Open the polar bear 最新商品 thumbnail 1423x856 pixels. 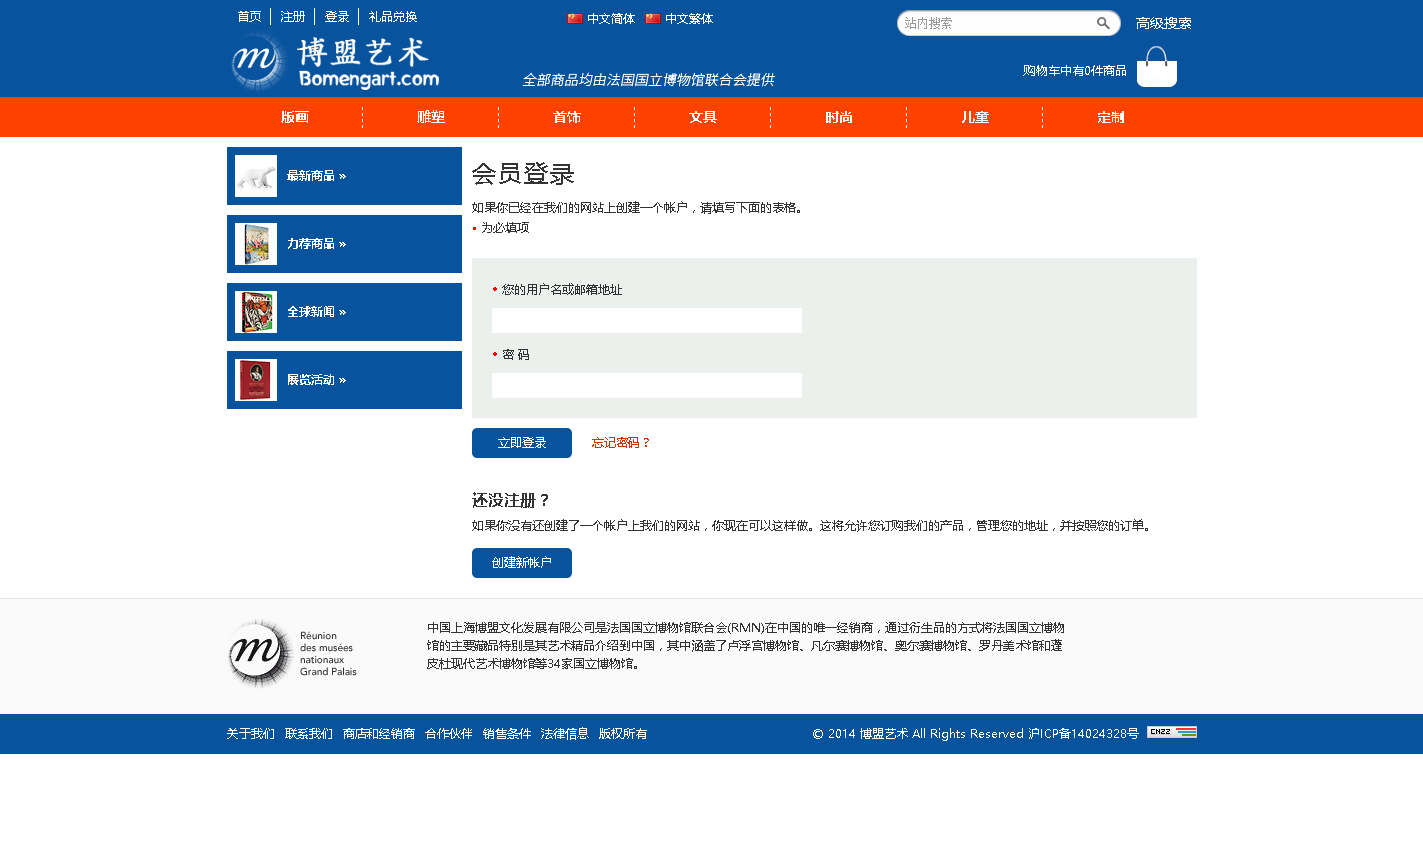tap(256, 176)
